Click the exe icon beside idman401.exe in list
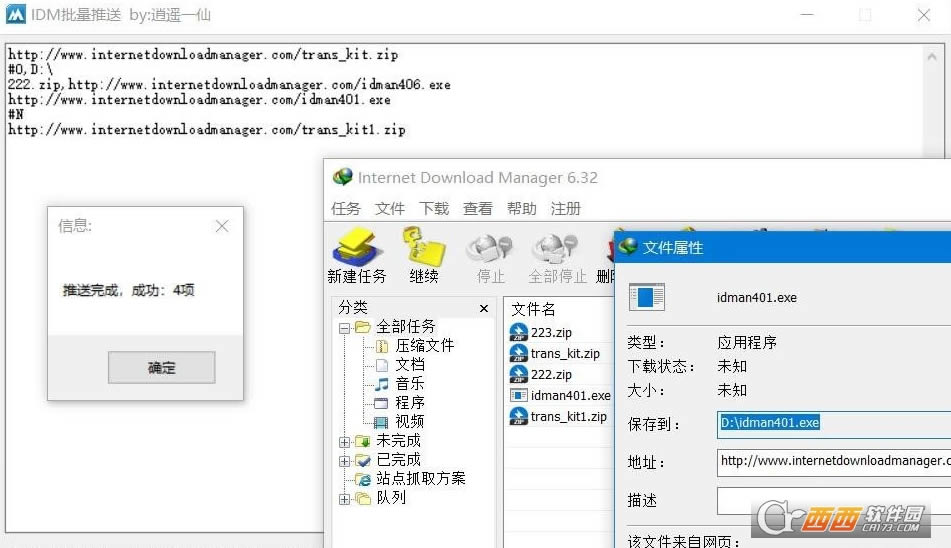Screen dimensions: 951x548 (x=519, y=395)
